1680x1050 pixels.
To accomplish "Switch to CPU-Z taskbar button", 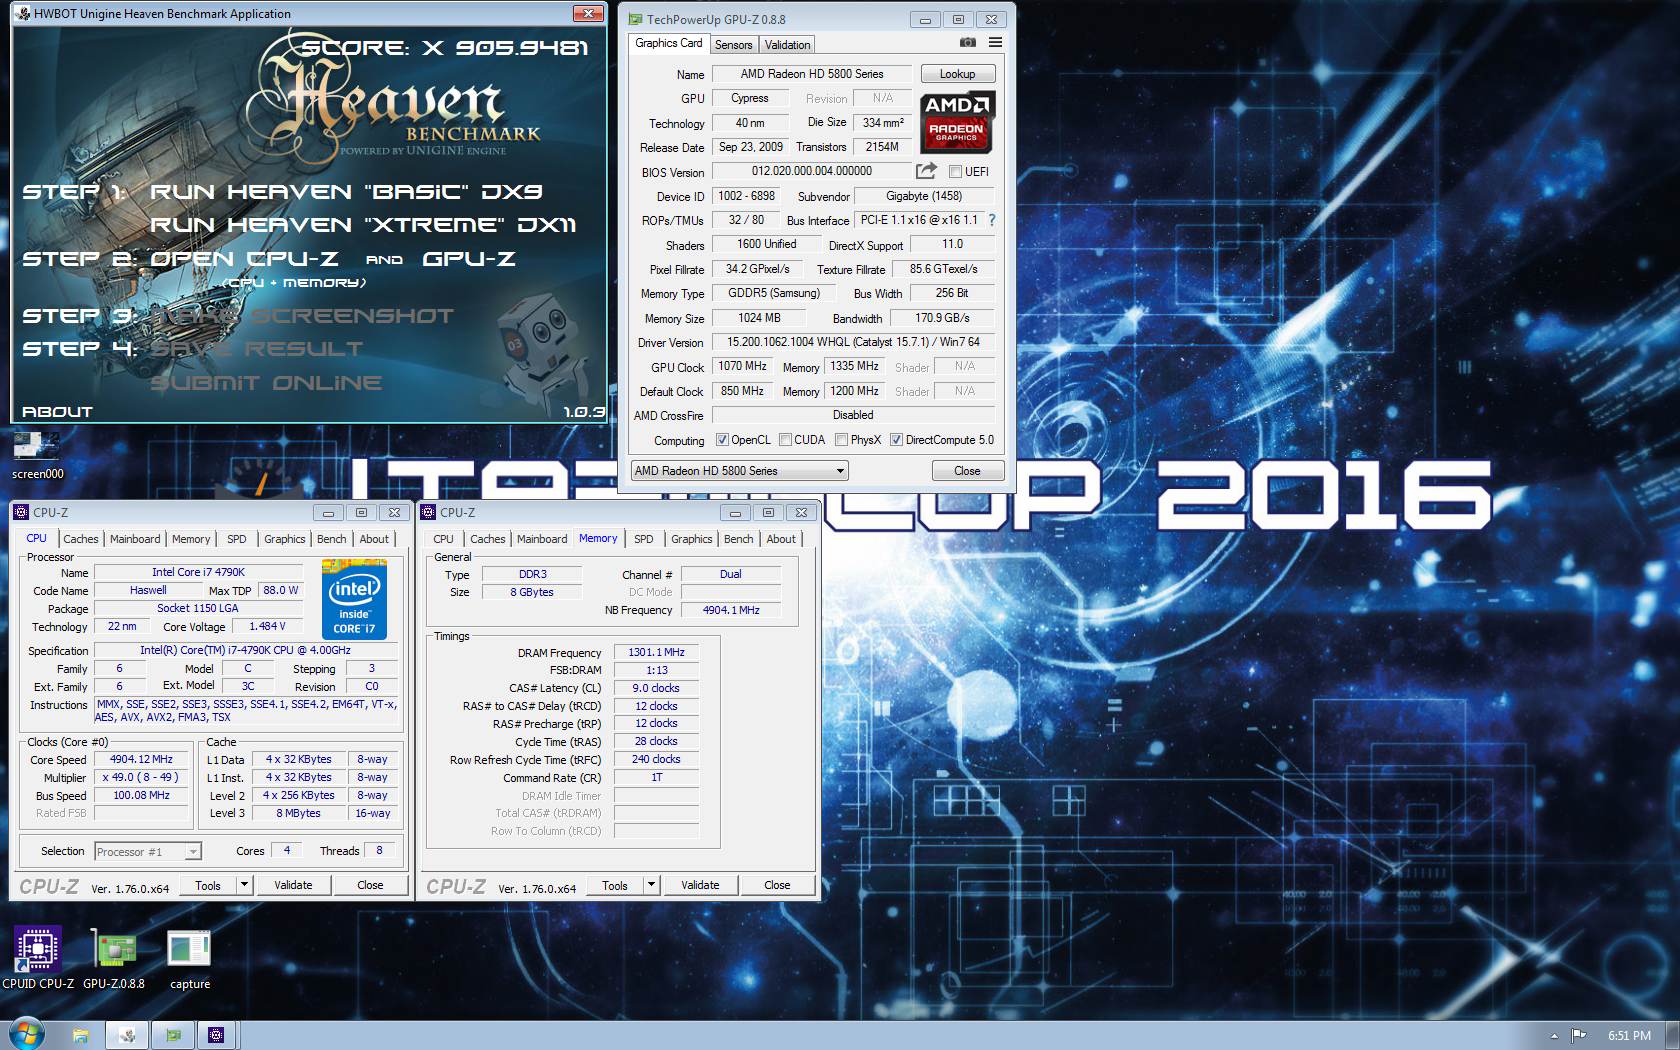I will pos(217,1036).
